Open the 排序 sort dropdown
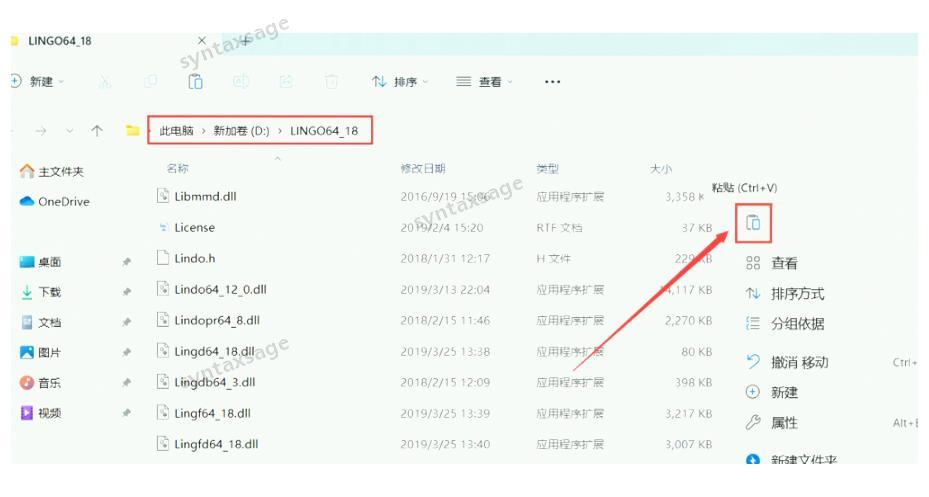This screenshot has height=497, width=929. pyautogui.click(x=400, y=82)
